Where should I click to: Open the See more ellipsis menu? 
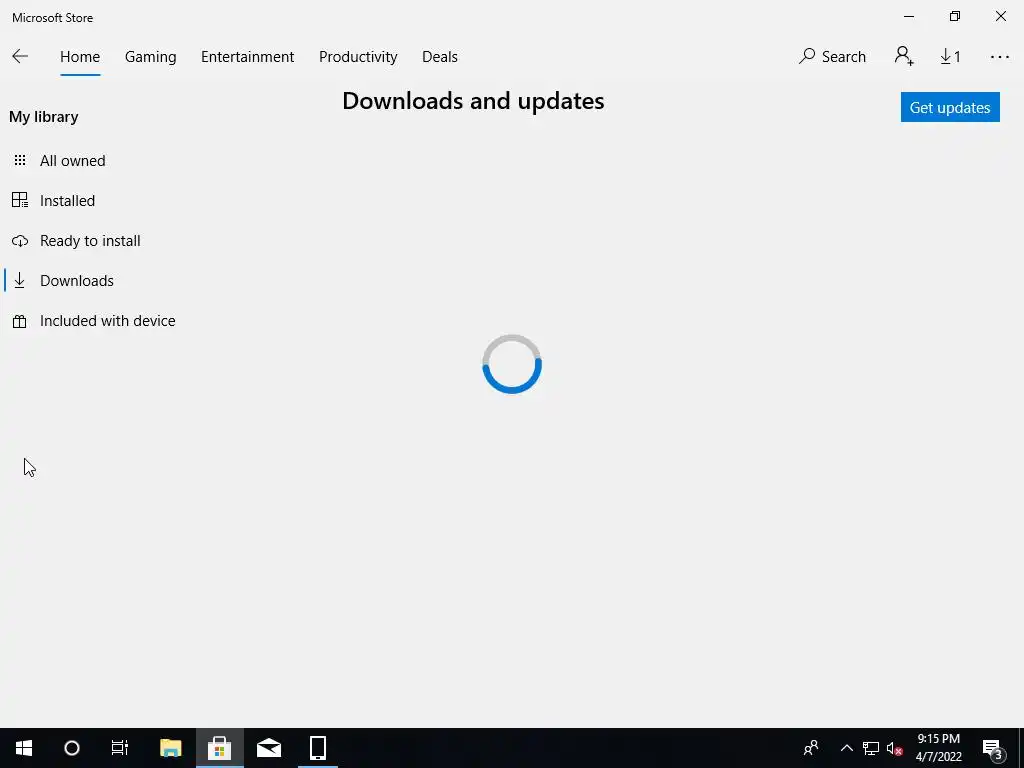[999, 57]
